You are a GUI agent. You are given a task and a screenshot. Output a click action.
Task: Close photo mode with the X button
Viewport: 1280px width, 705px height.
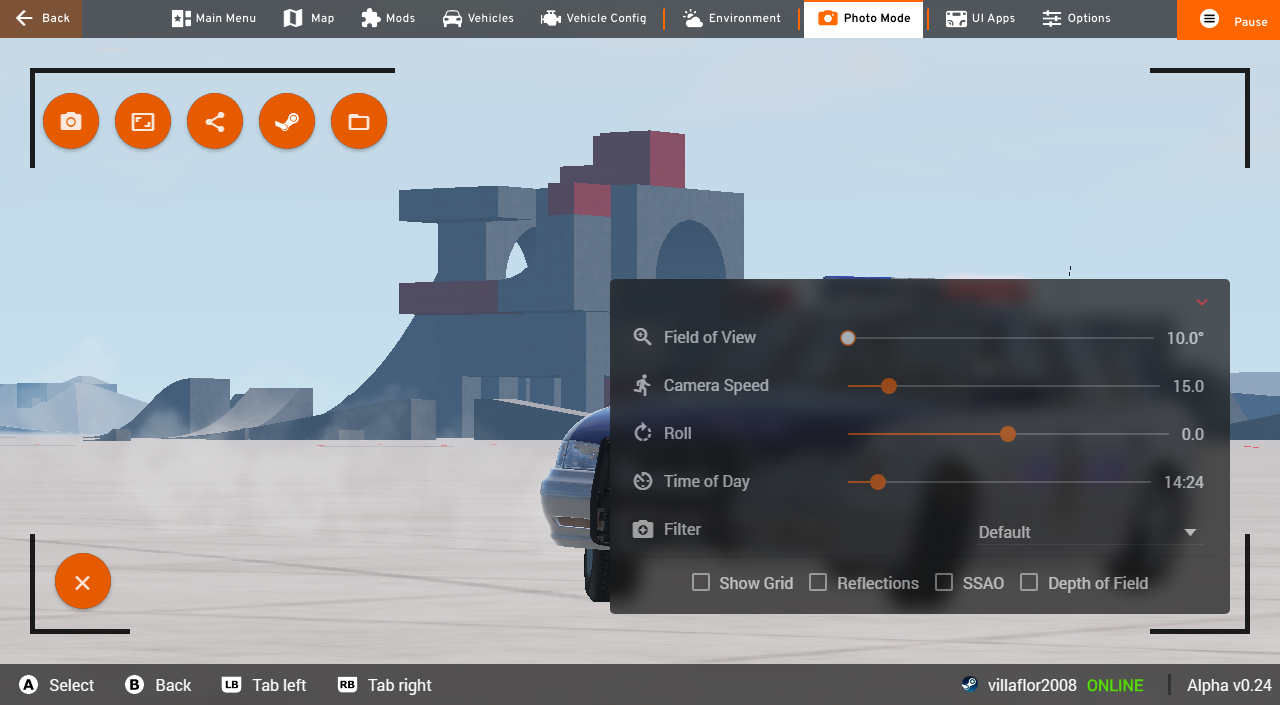[83, 581]
